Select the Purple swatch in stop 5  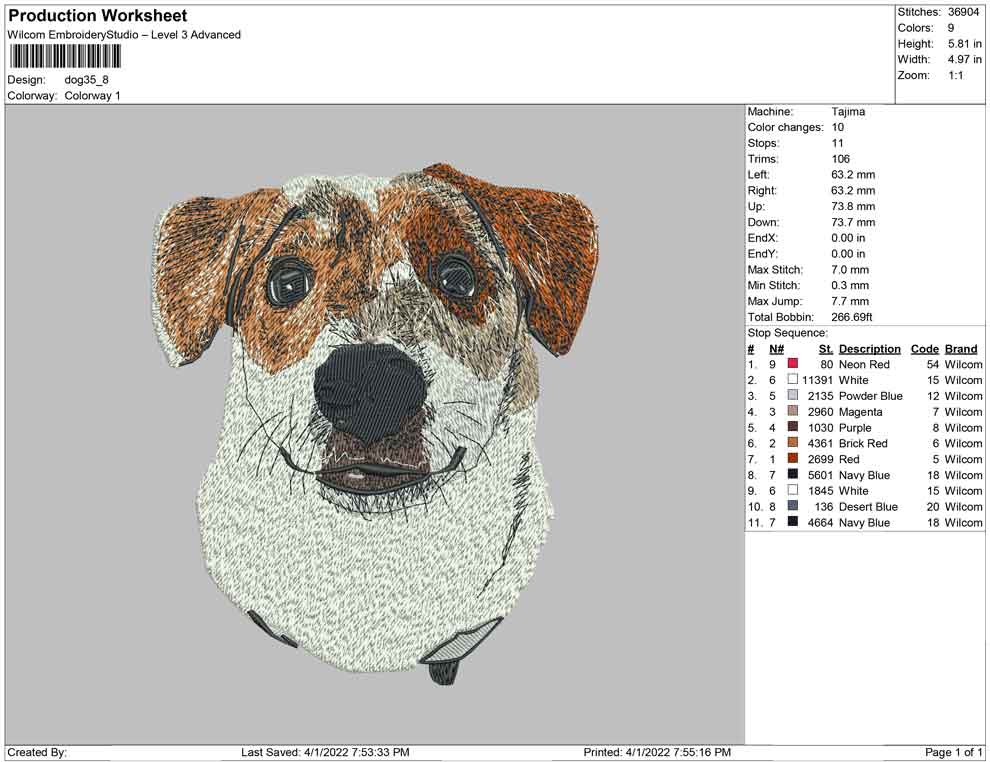(x=793, y=428)
